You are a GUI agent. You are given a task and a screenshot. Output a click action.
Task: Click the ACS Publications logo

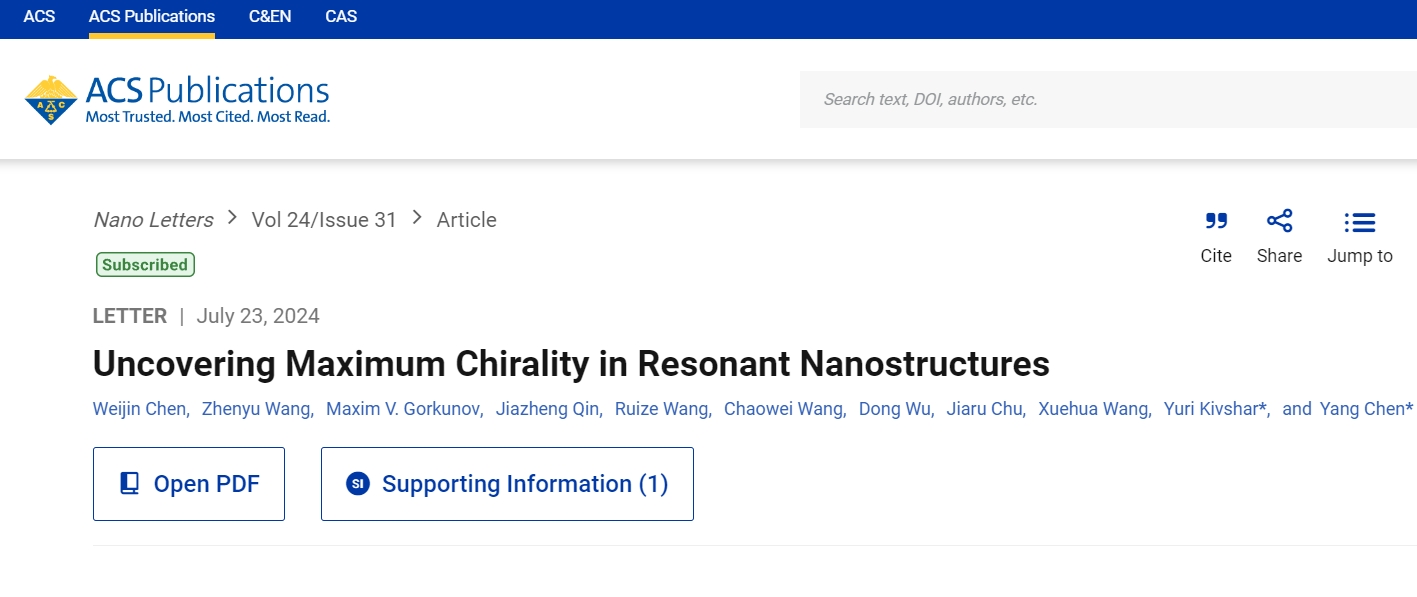pos(177,100)
